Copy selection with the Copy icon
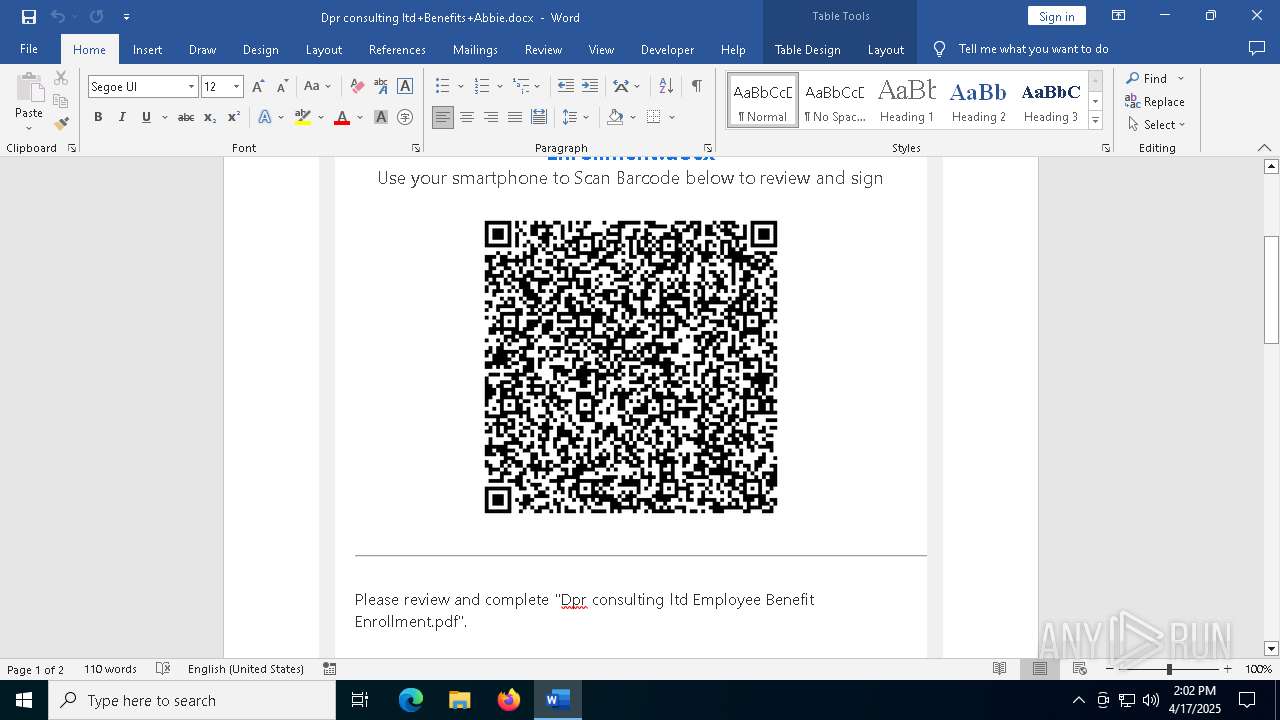The image size is (1280, 720). [x=61, y=101]
